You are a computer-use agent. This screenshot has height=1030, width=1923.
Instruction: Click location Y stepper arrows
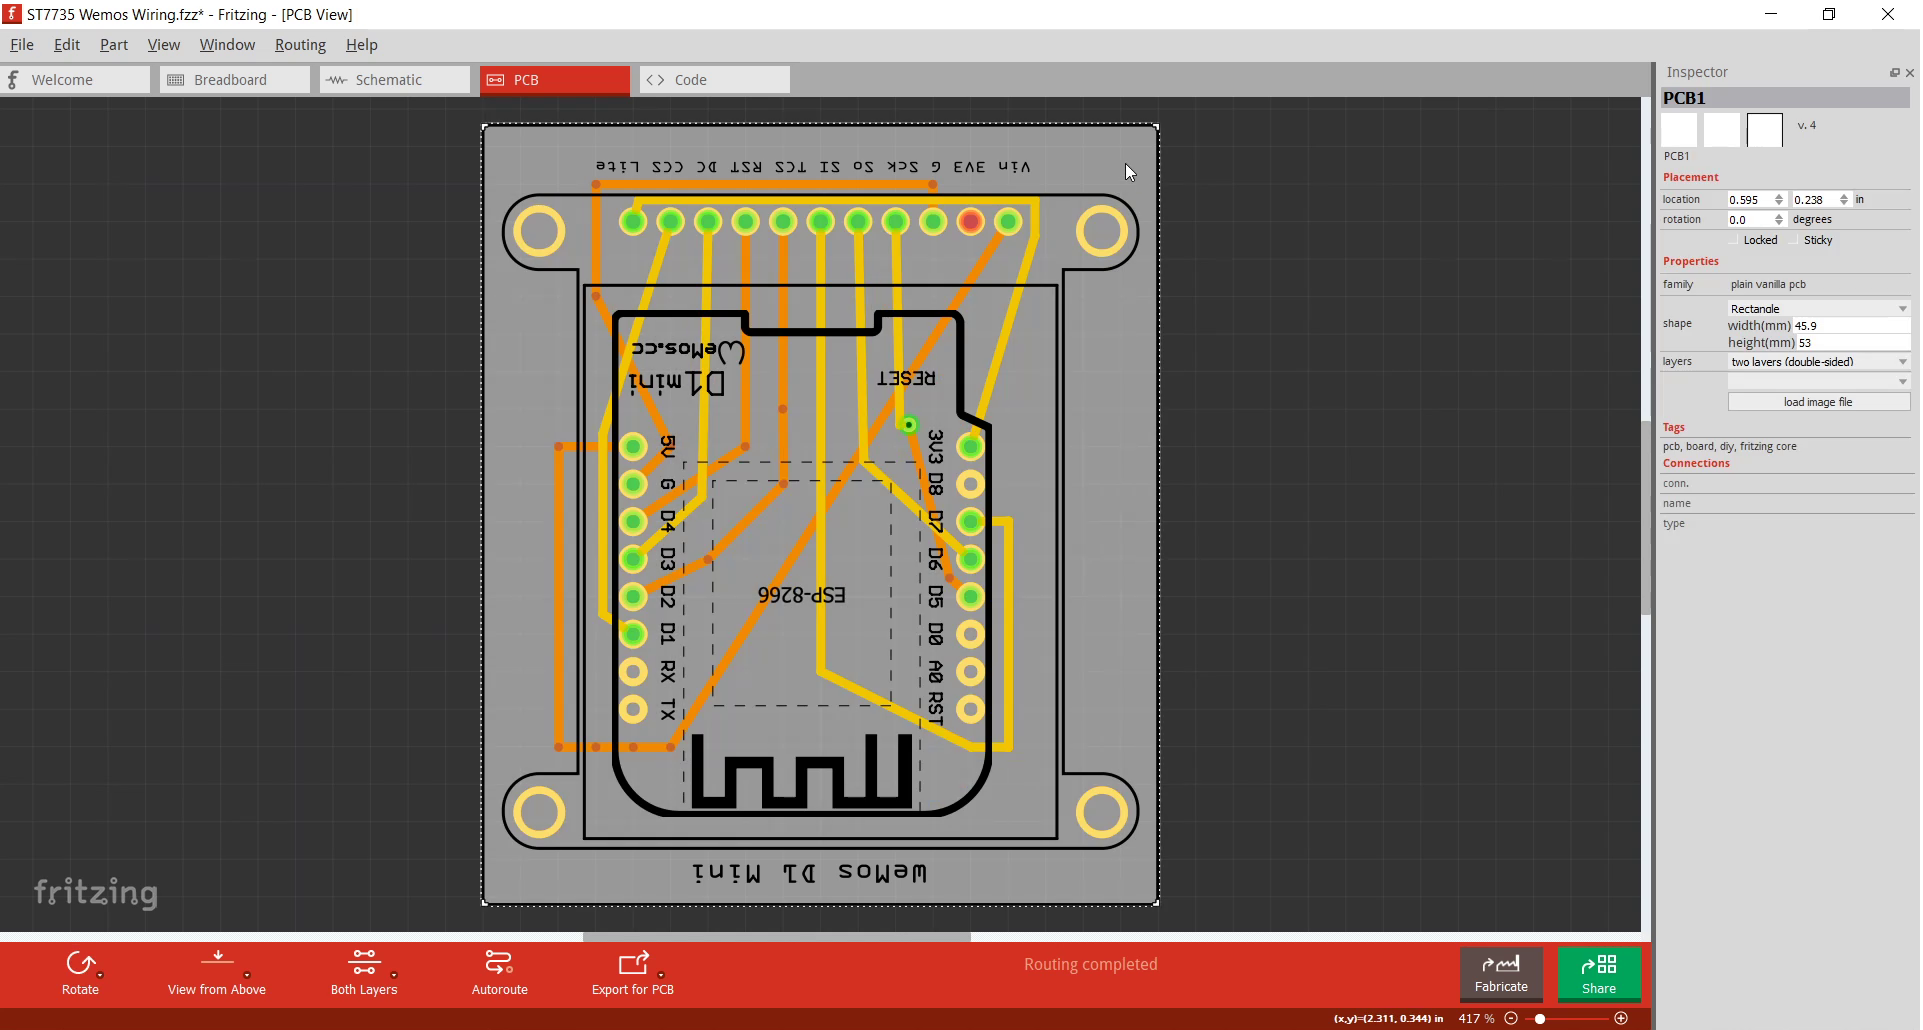click(1844, 200)
